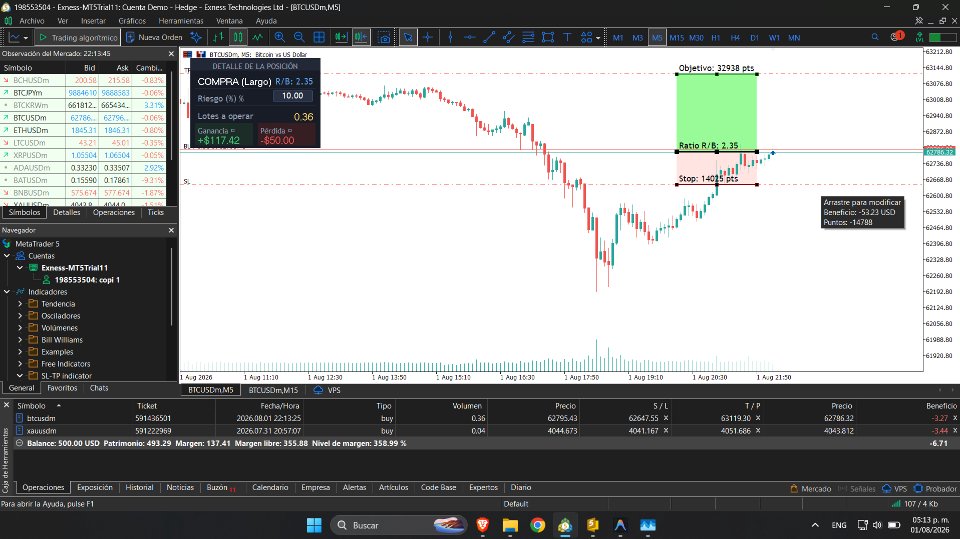Click the Riesgo (%) input field showing 10.00
The width and height of the screenshot is (960, 539).
[x=293, y=96]
